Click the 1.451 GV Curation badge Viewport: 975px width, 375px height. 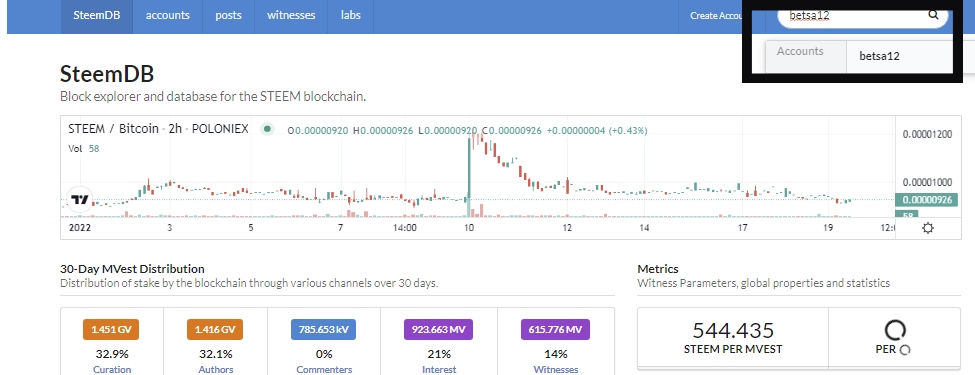(111, 329)
